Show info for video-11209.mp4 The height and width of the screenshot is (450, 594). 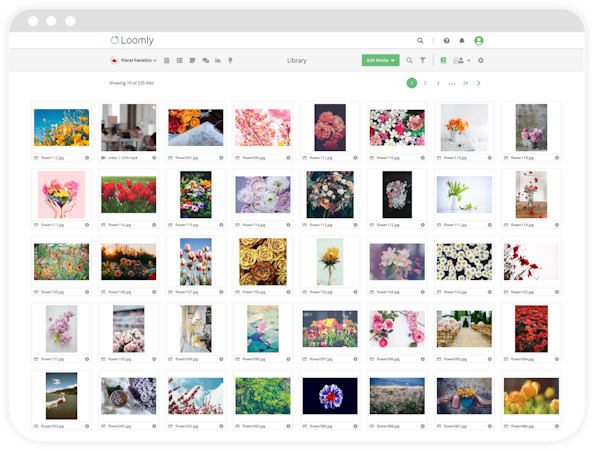click(154, 158)
